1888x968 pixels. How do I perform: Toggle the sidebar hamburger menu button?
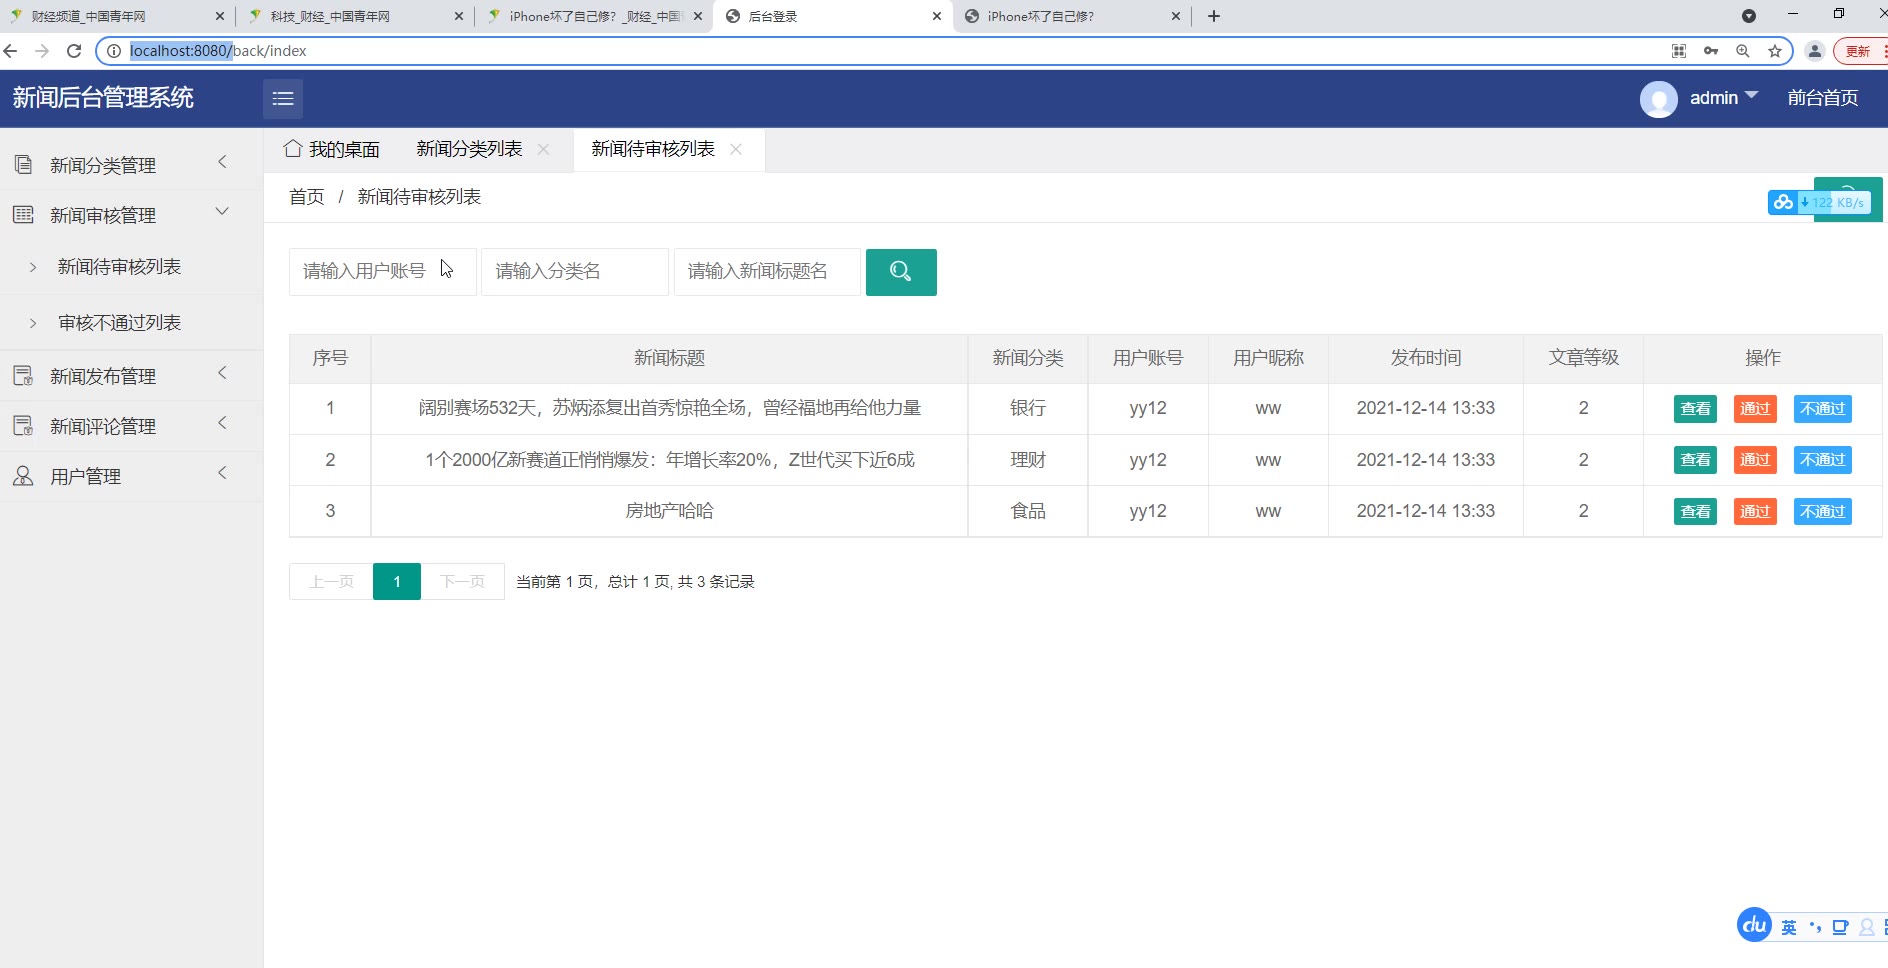click(x=283, y=98)
